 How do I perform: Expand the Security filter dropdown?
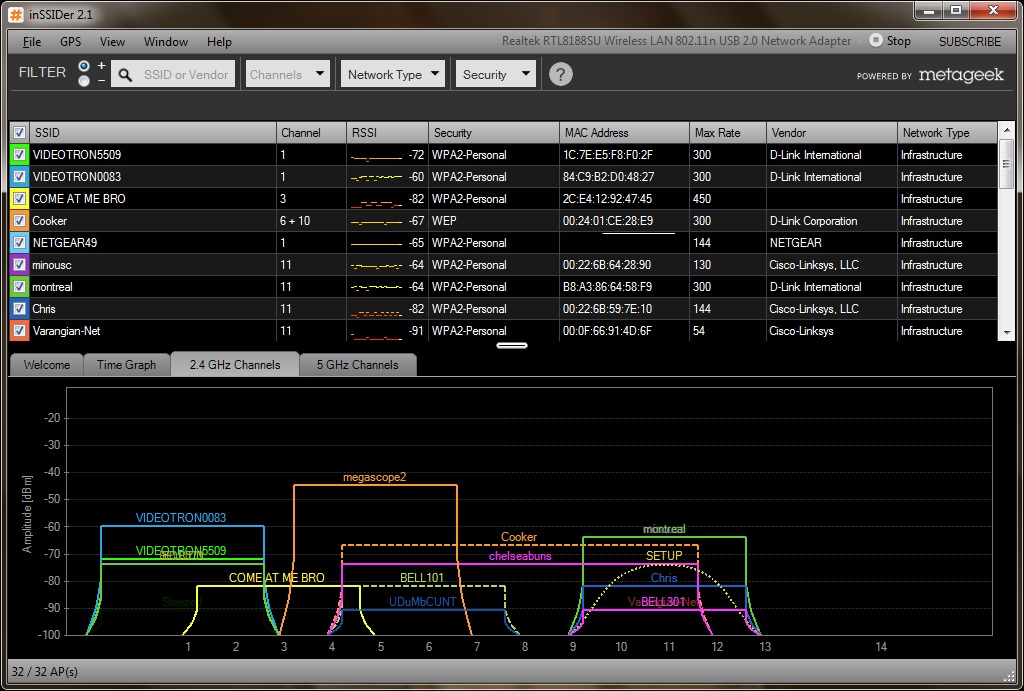(x=497, y=74)
